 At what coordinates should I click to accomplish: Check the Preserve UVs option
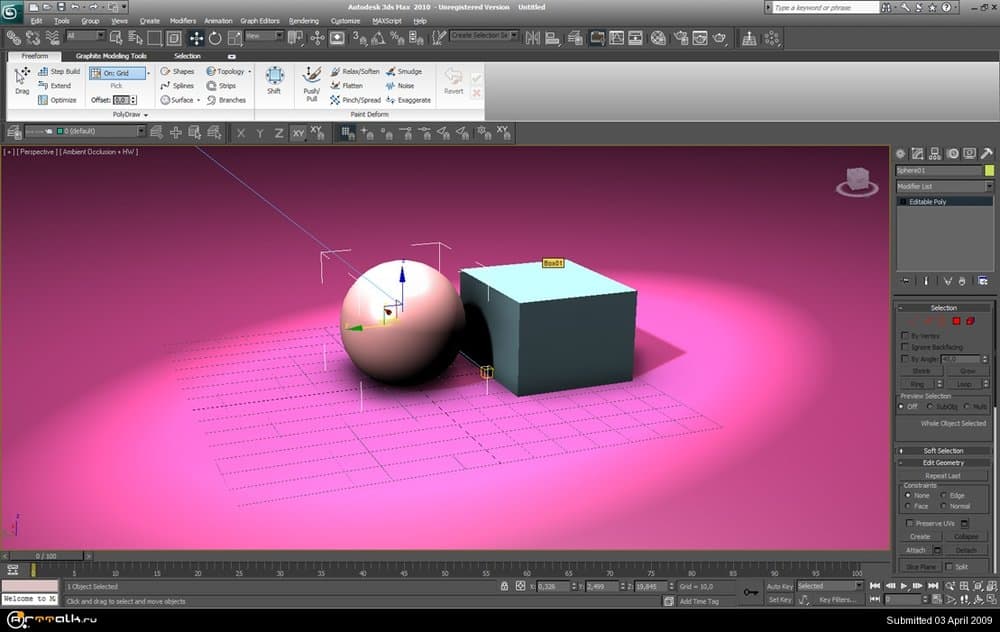[x=909, y=523]
